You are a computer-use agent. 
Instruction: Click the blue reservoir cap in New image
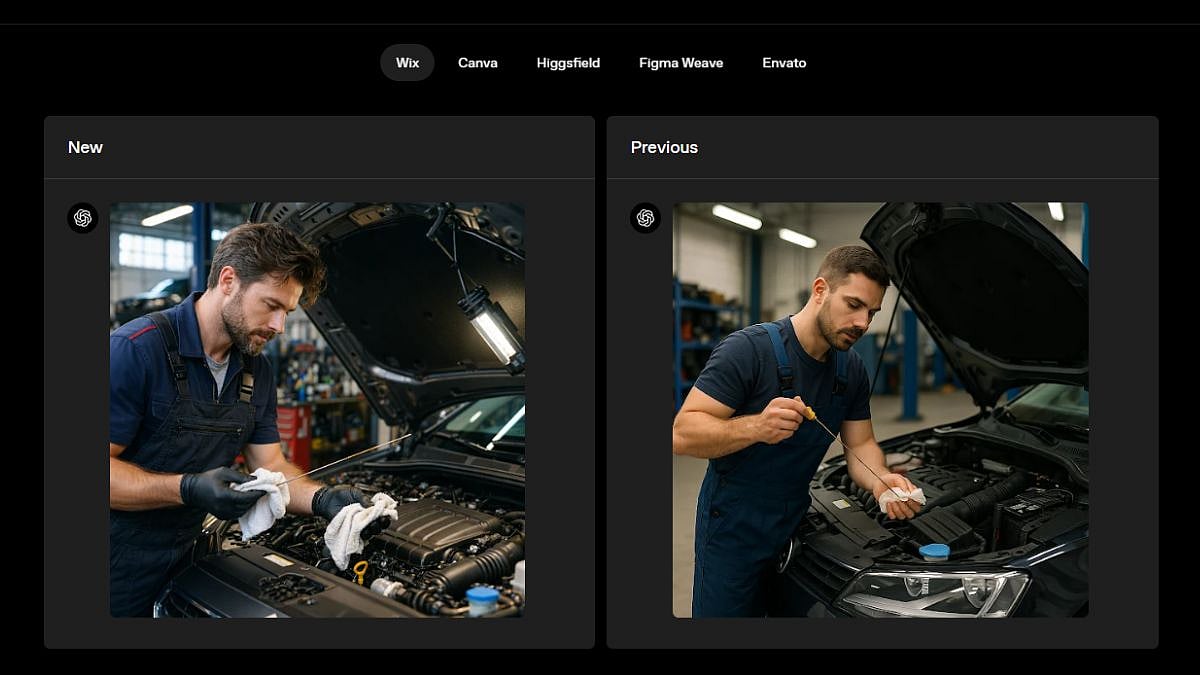click(x=482, y=596)
